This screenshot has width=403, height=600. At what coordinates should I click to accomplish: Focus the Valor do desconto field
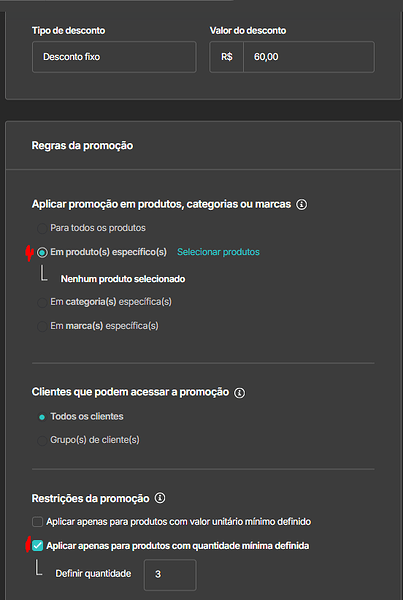point(309,57)
